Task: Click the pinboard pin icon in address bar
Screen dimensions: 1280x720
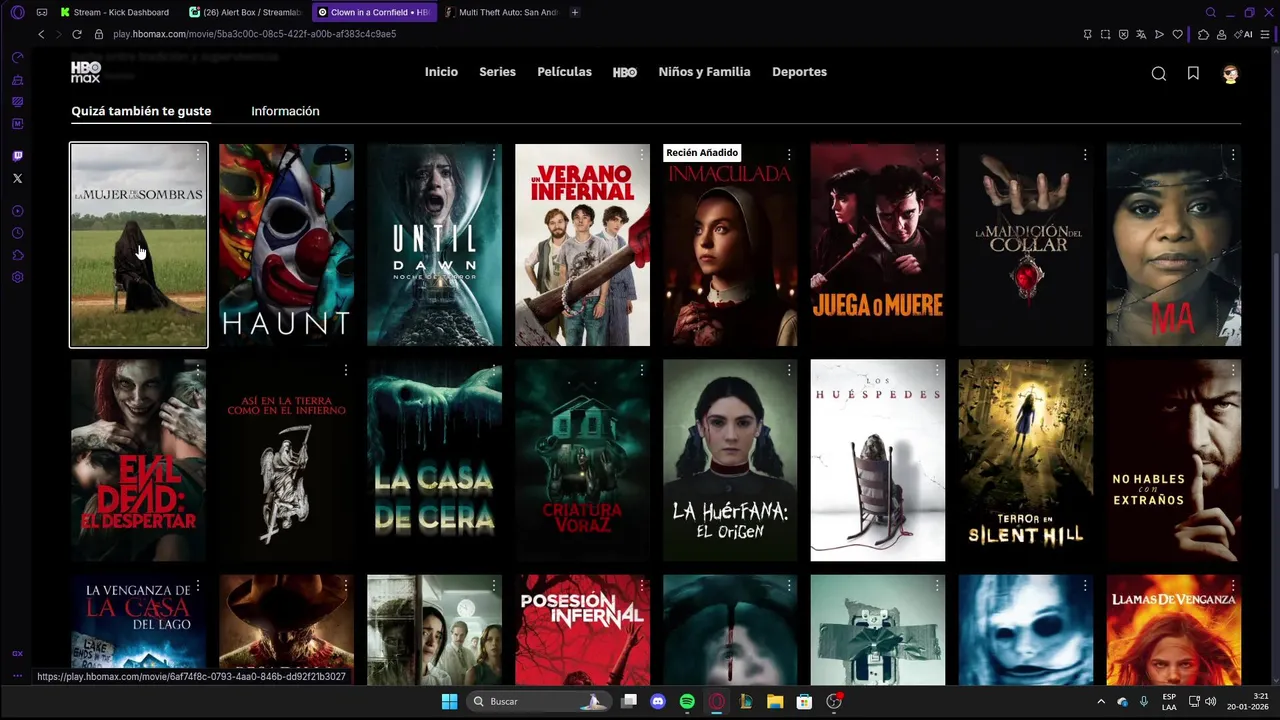Action: pyautogui.click(x=1087, y=34)
